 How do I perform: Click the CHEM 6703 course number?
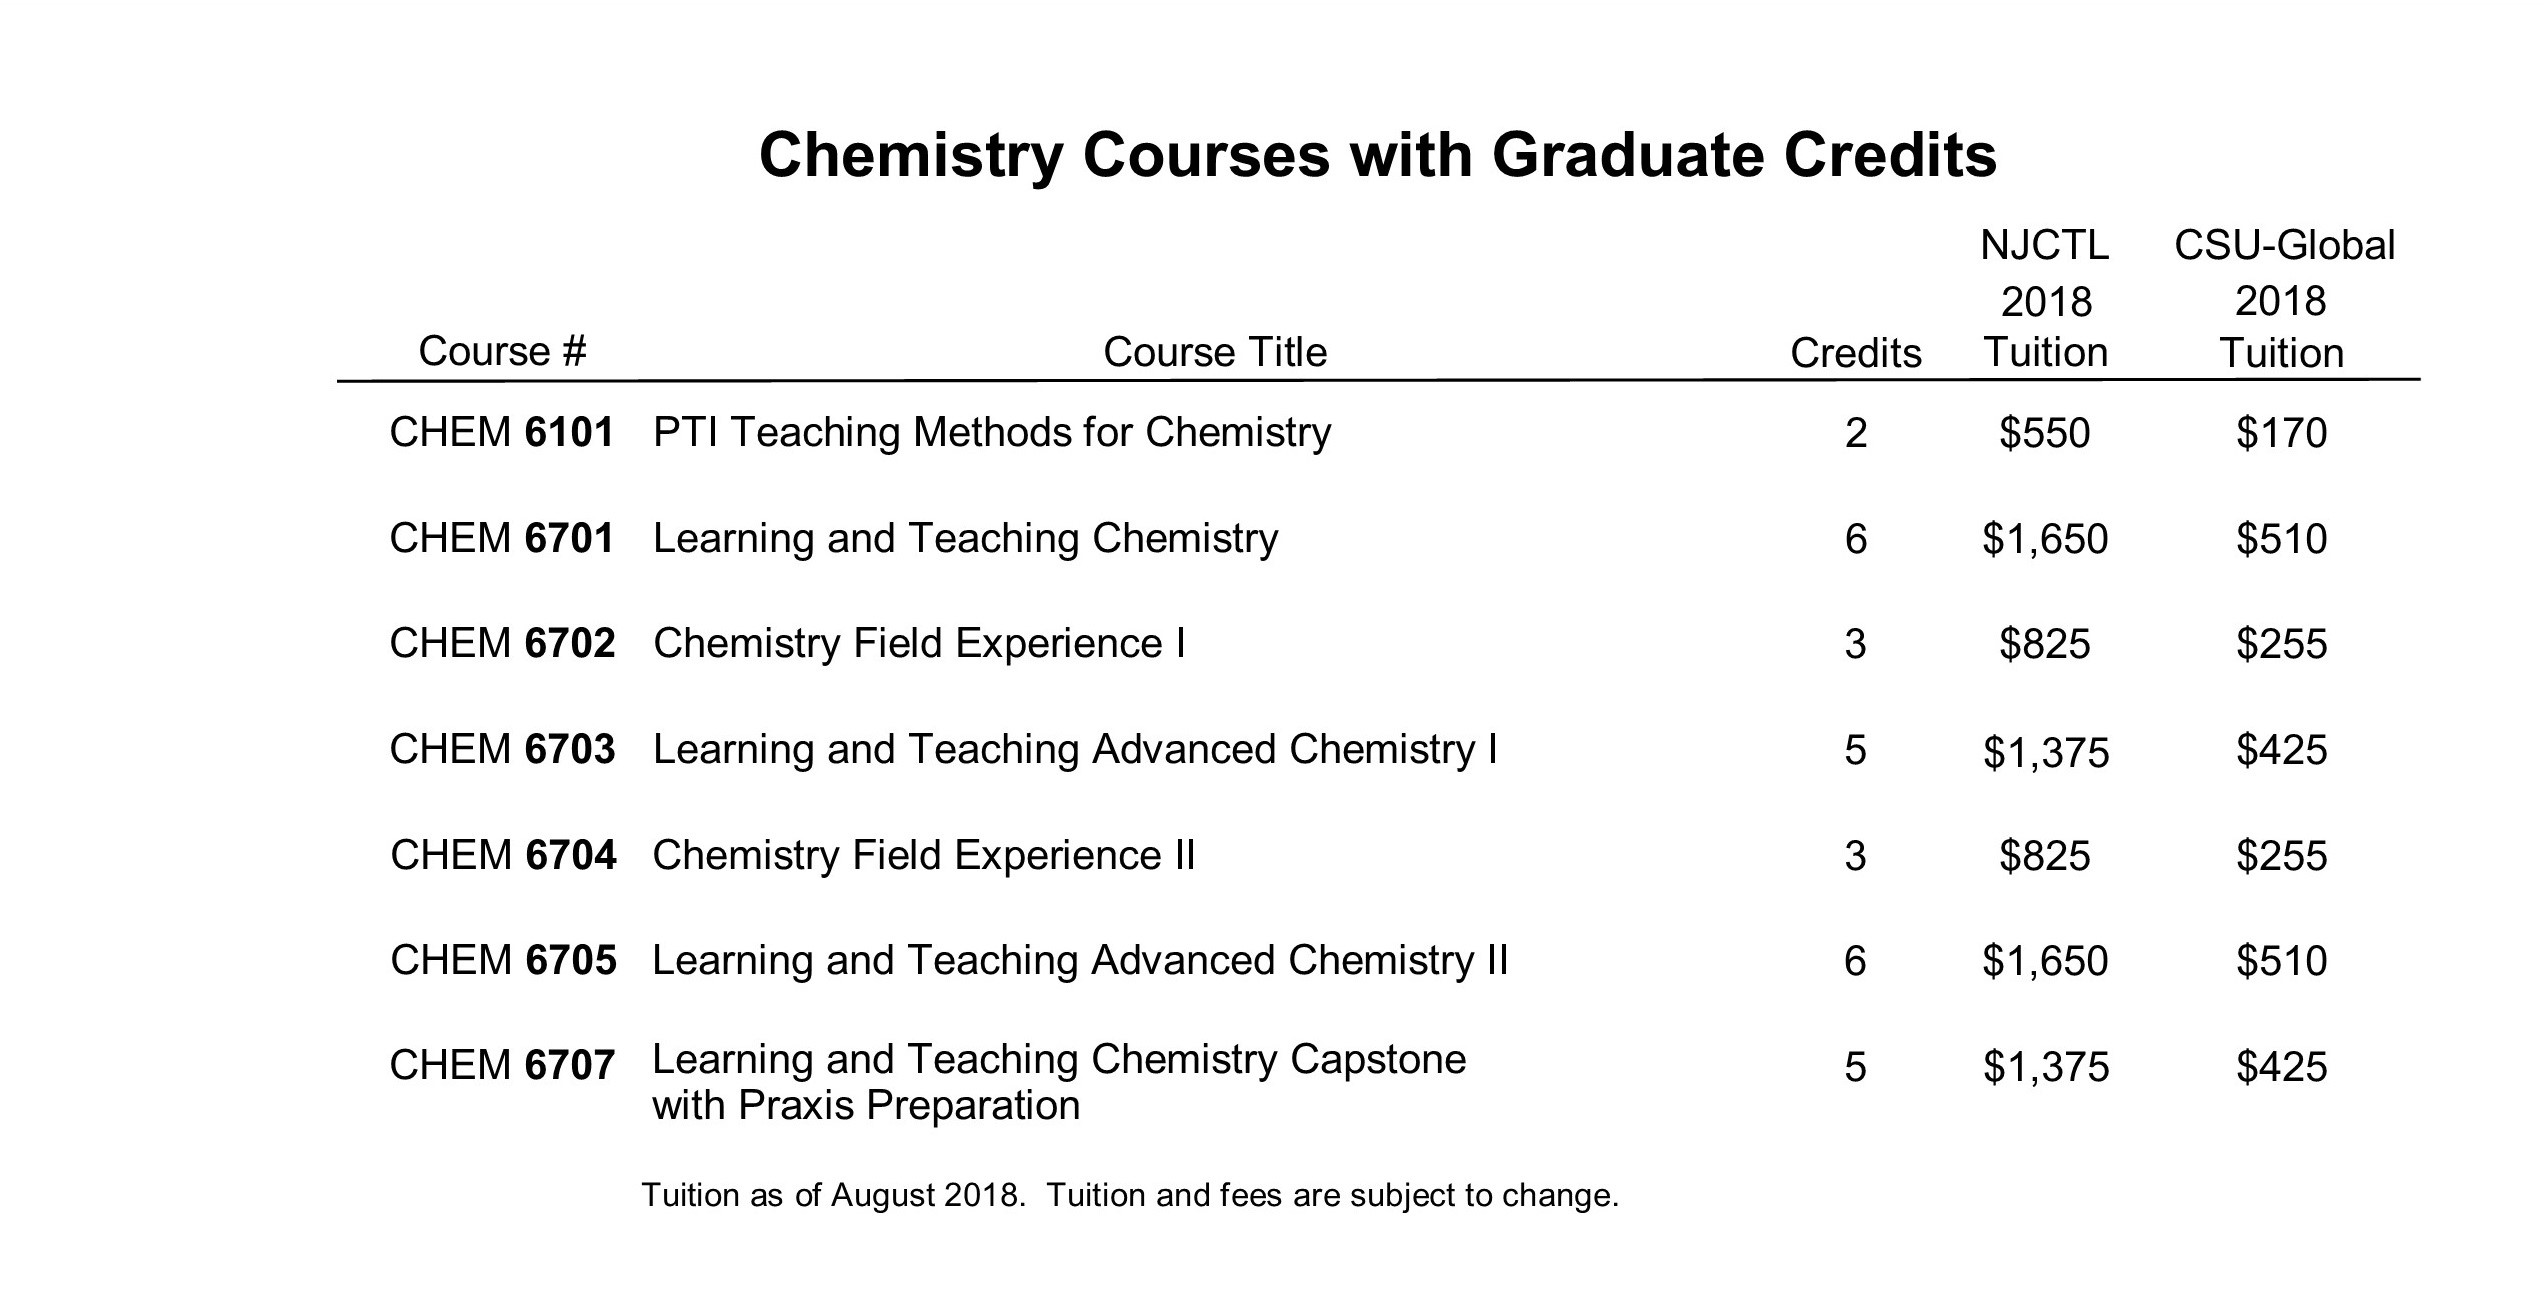pyautogui.click(x=502, y=750)
